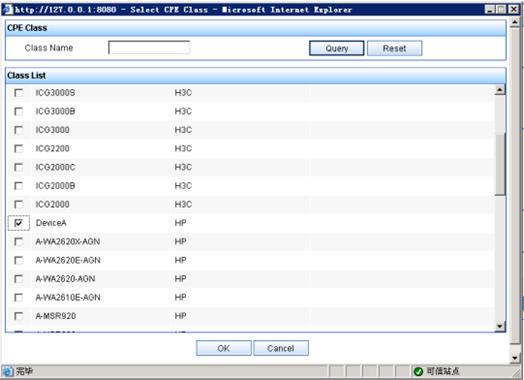The width and height of the screenshot is (524, 380).
Task: Click the page scrollbar up arrow
Action: point(515,22)
